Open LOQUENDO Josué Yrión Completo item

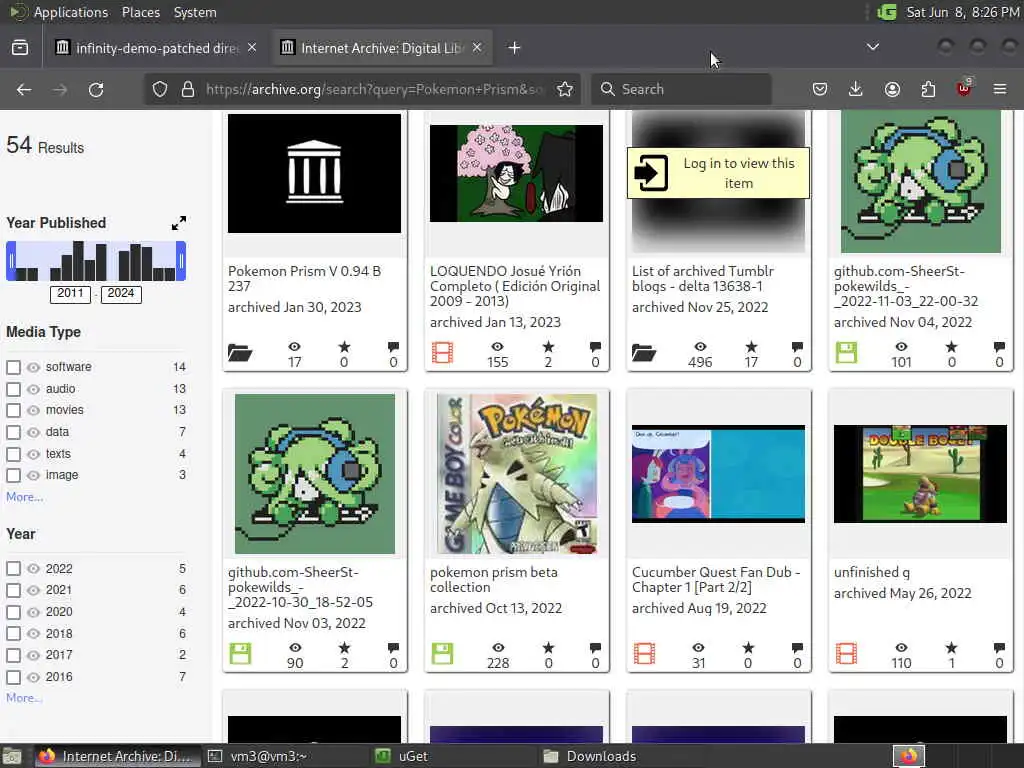(515, 286)
